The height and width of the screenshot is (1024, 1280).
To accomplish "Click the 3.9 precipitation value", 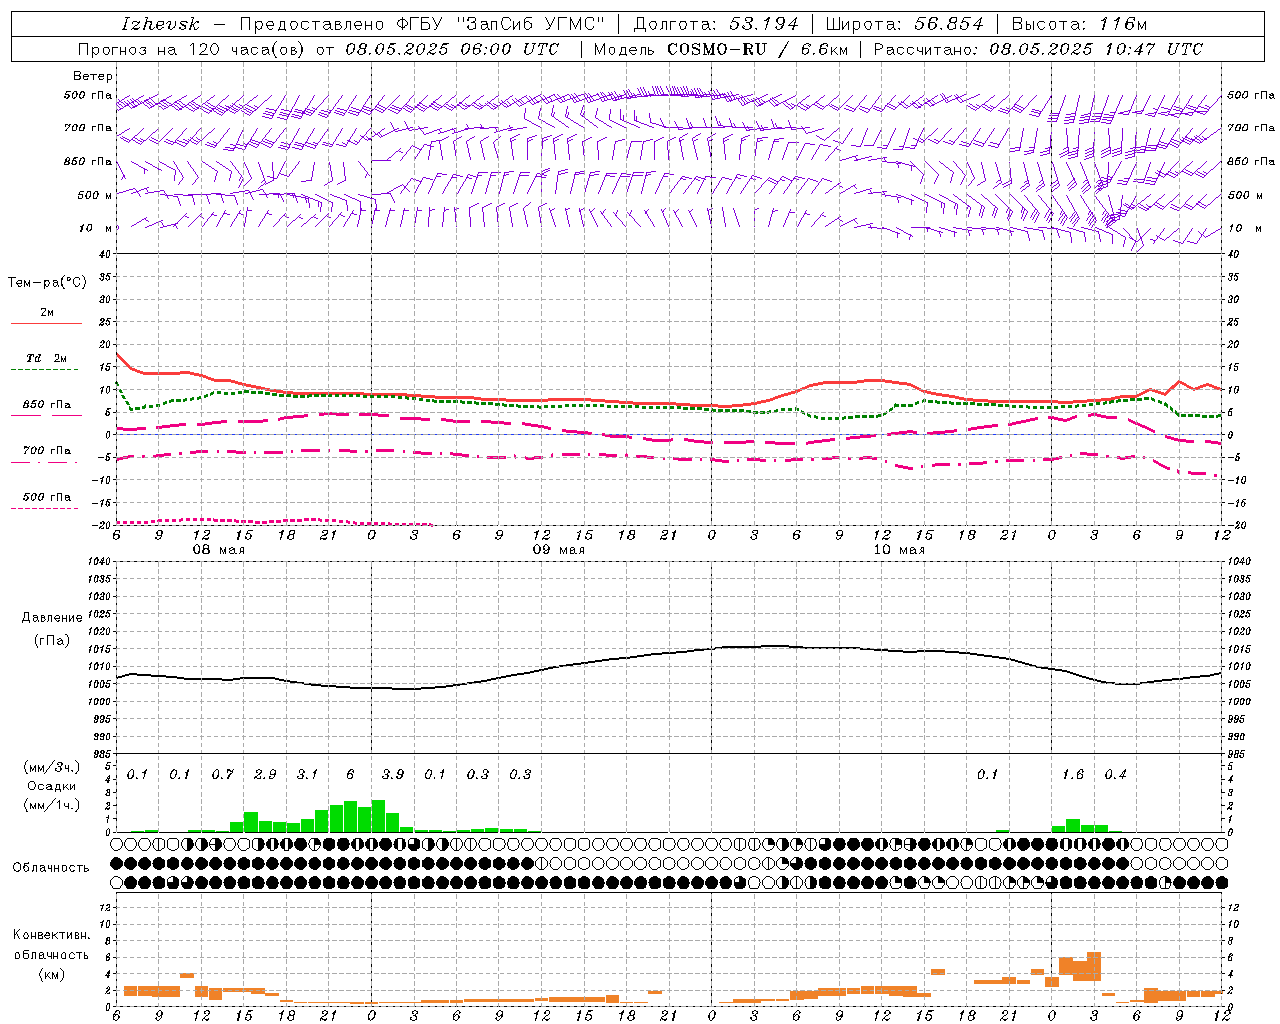I will point(392,774).
